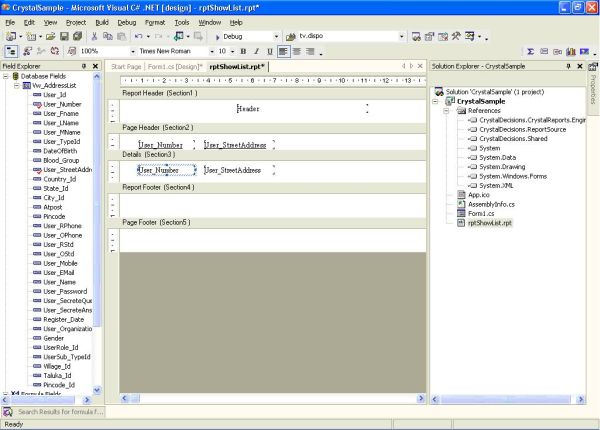The height and width of the screenshot is (430, 600).
Task: Open the Format menu
Action: (x=155, y=23)
